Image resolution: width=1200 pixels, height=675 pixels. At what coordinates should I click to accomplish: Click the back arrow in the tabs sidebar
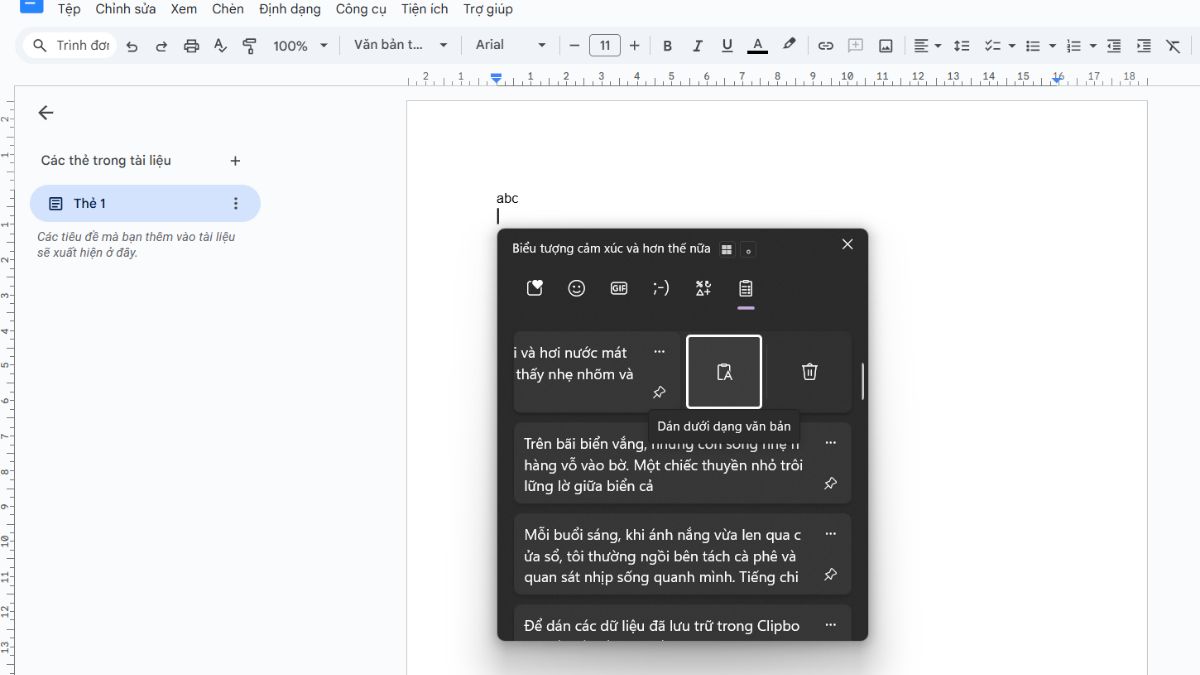tap(46, 113)
